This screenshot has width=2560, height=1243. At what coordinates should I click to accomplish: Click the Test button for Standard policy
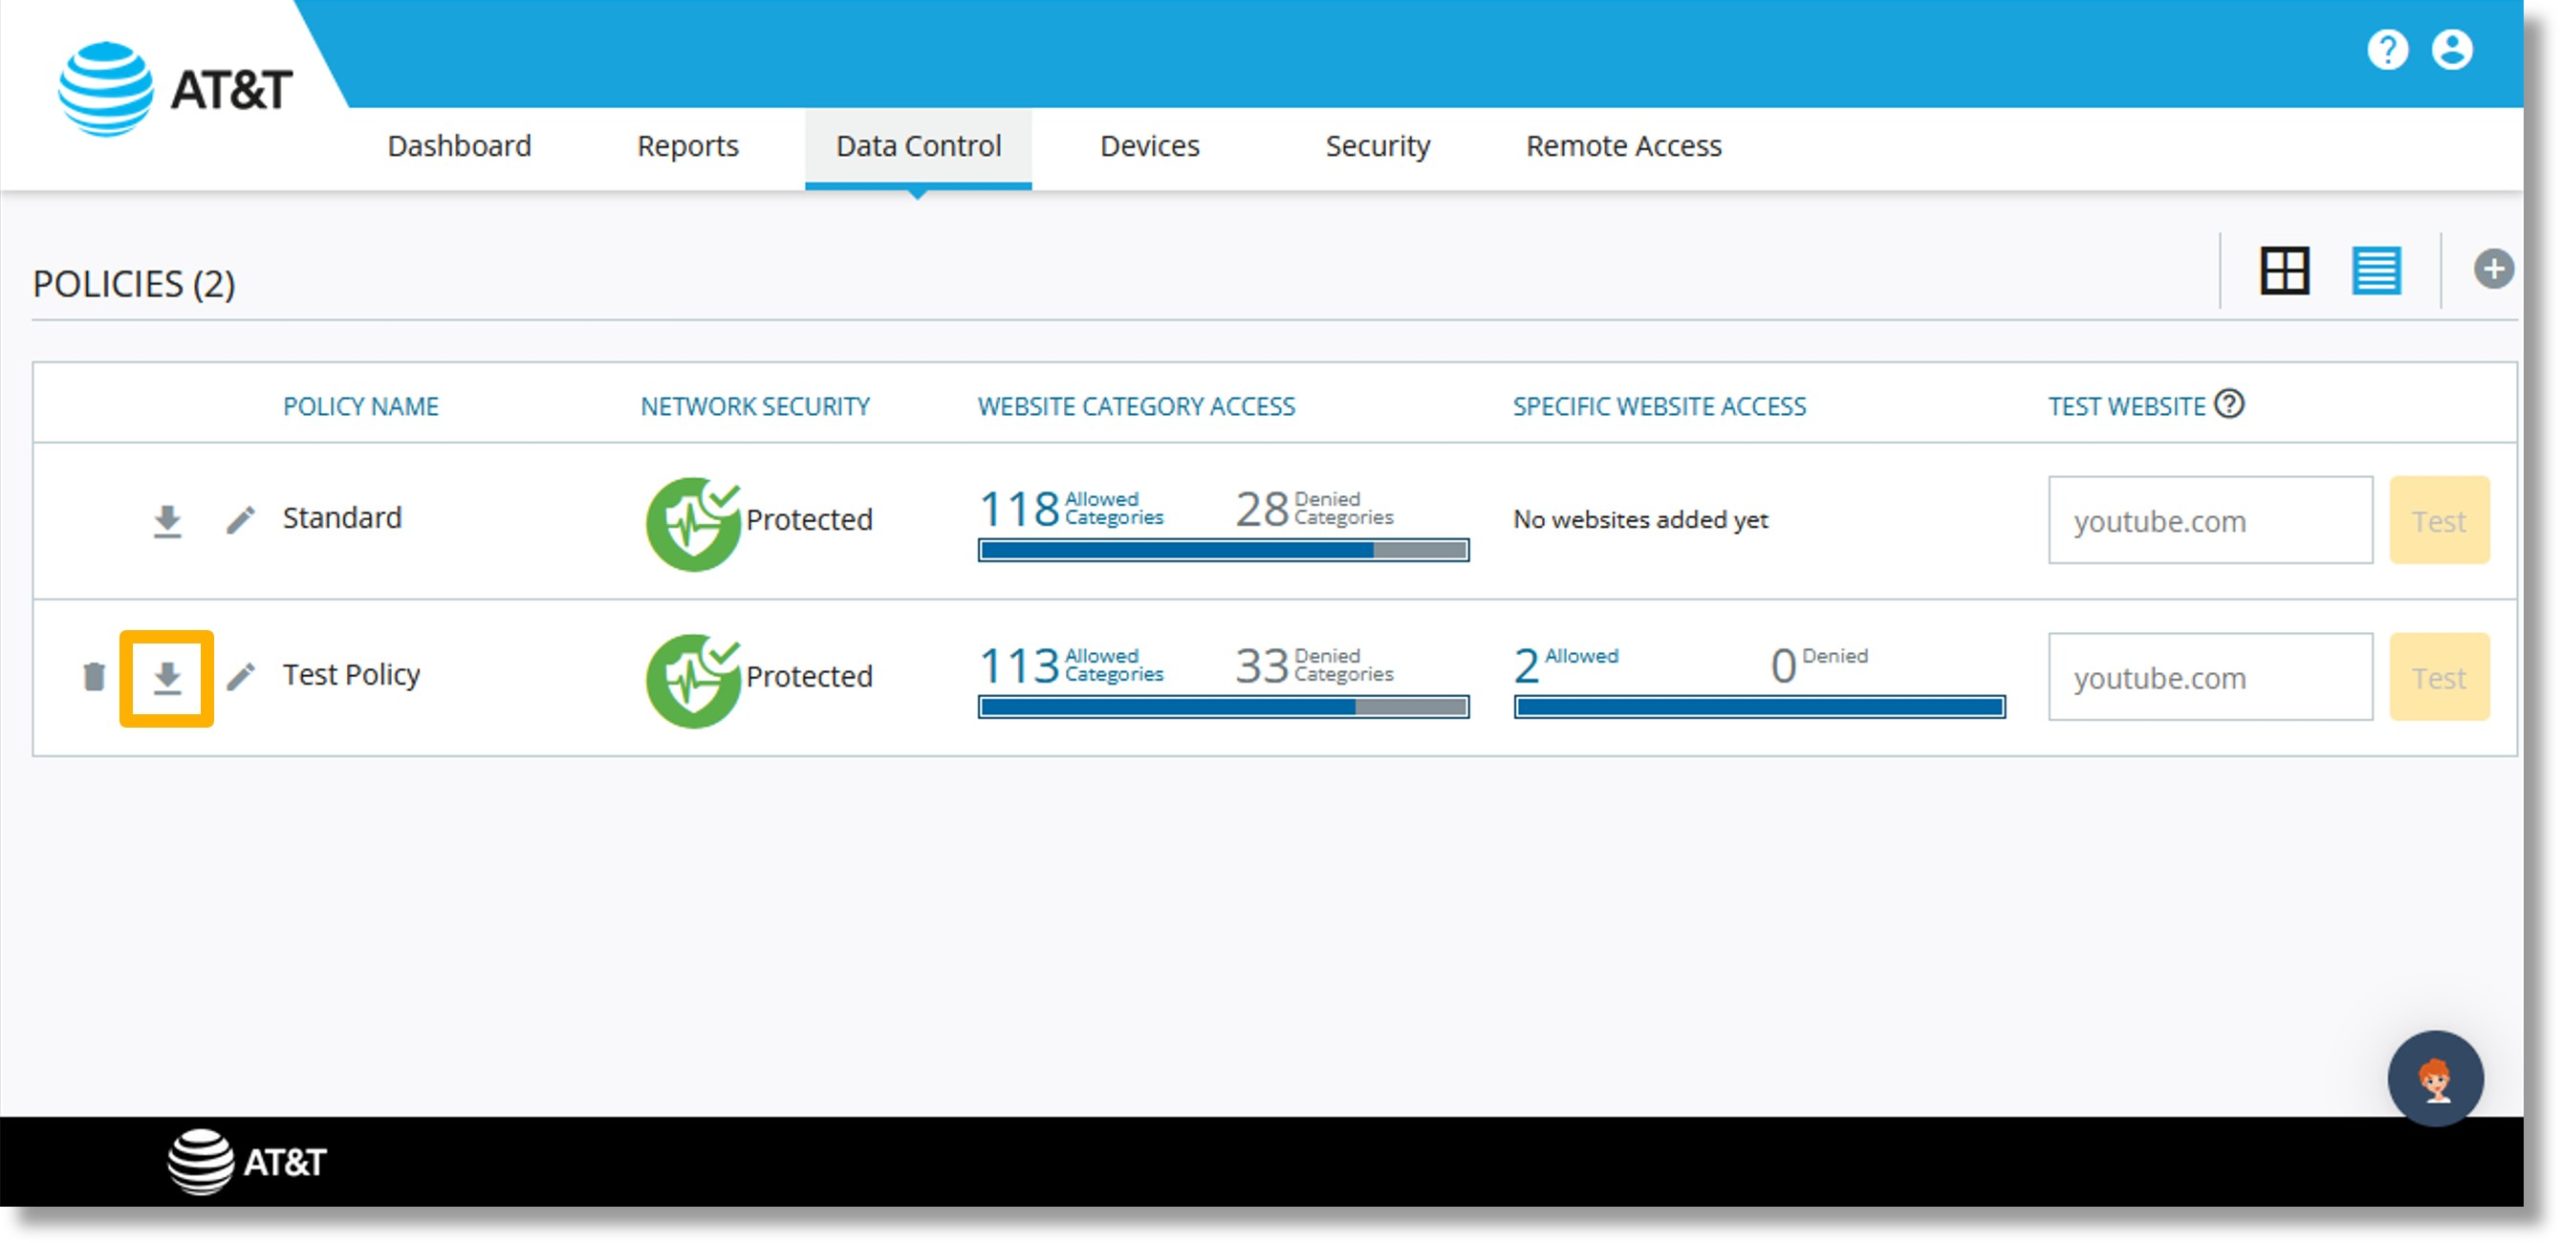(x=2441, y=519)
